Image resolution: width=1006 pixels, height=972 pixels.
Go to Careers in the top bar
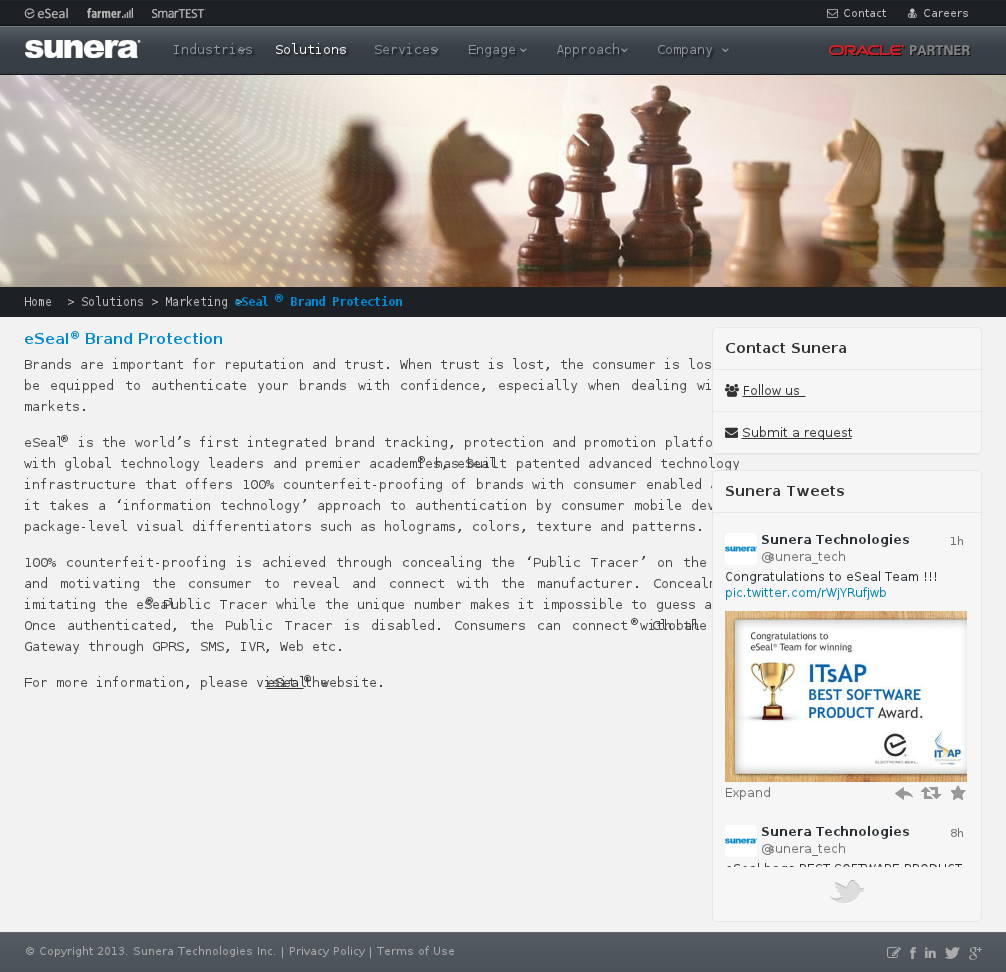[938, 13]
